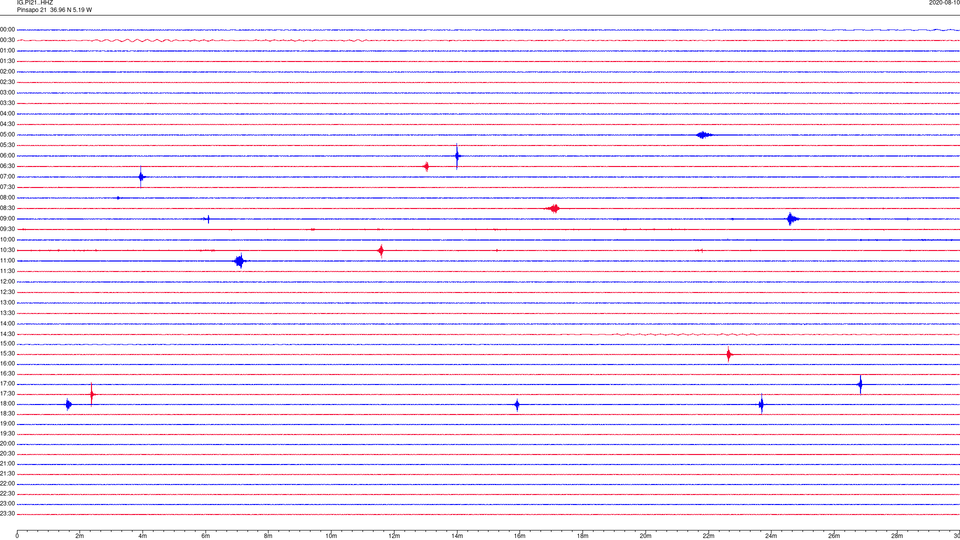Click the 22m axis tick label
The height and width of the screenshot is (540, 960).
(708, 536)
